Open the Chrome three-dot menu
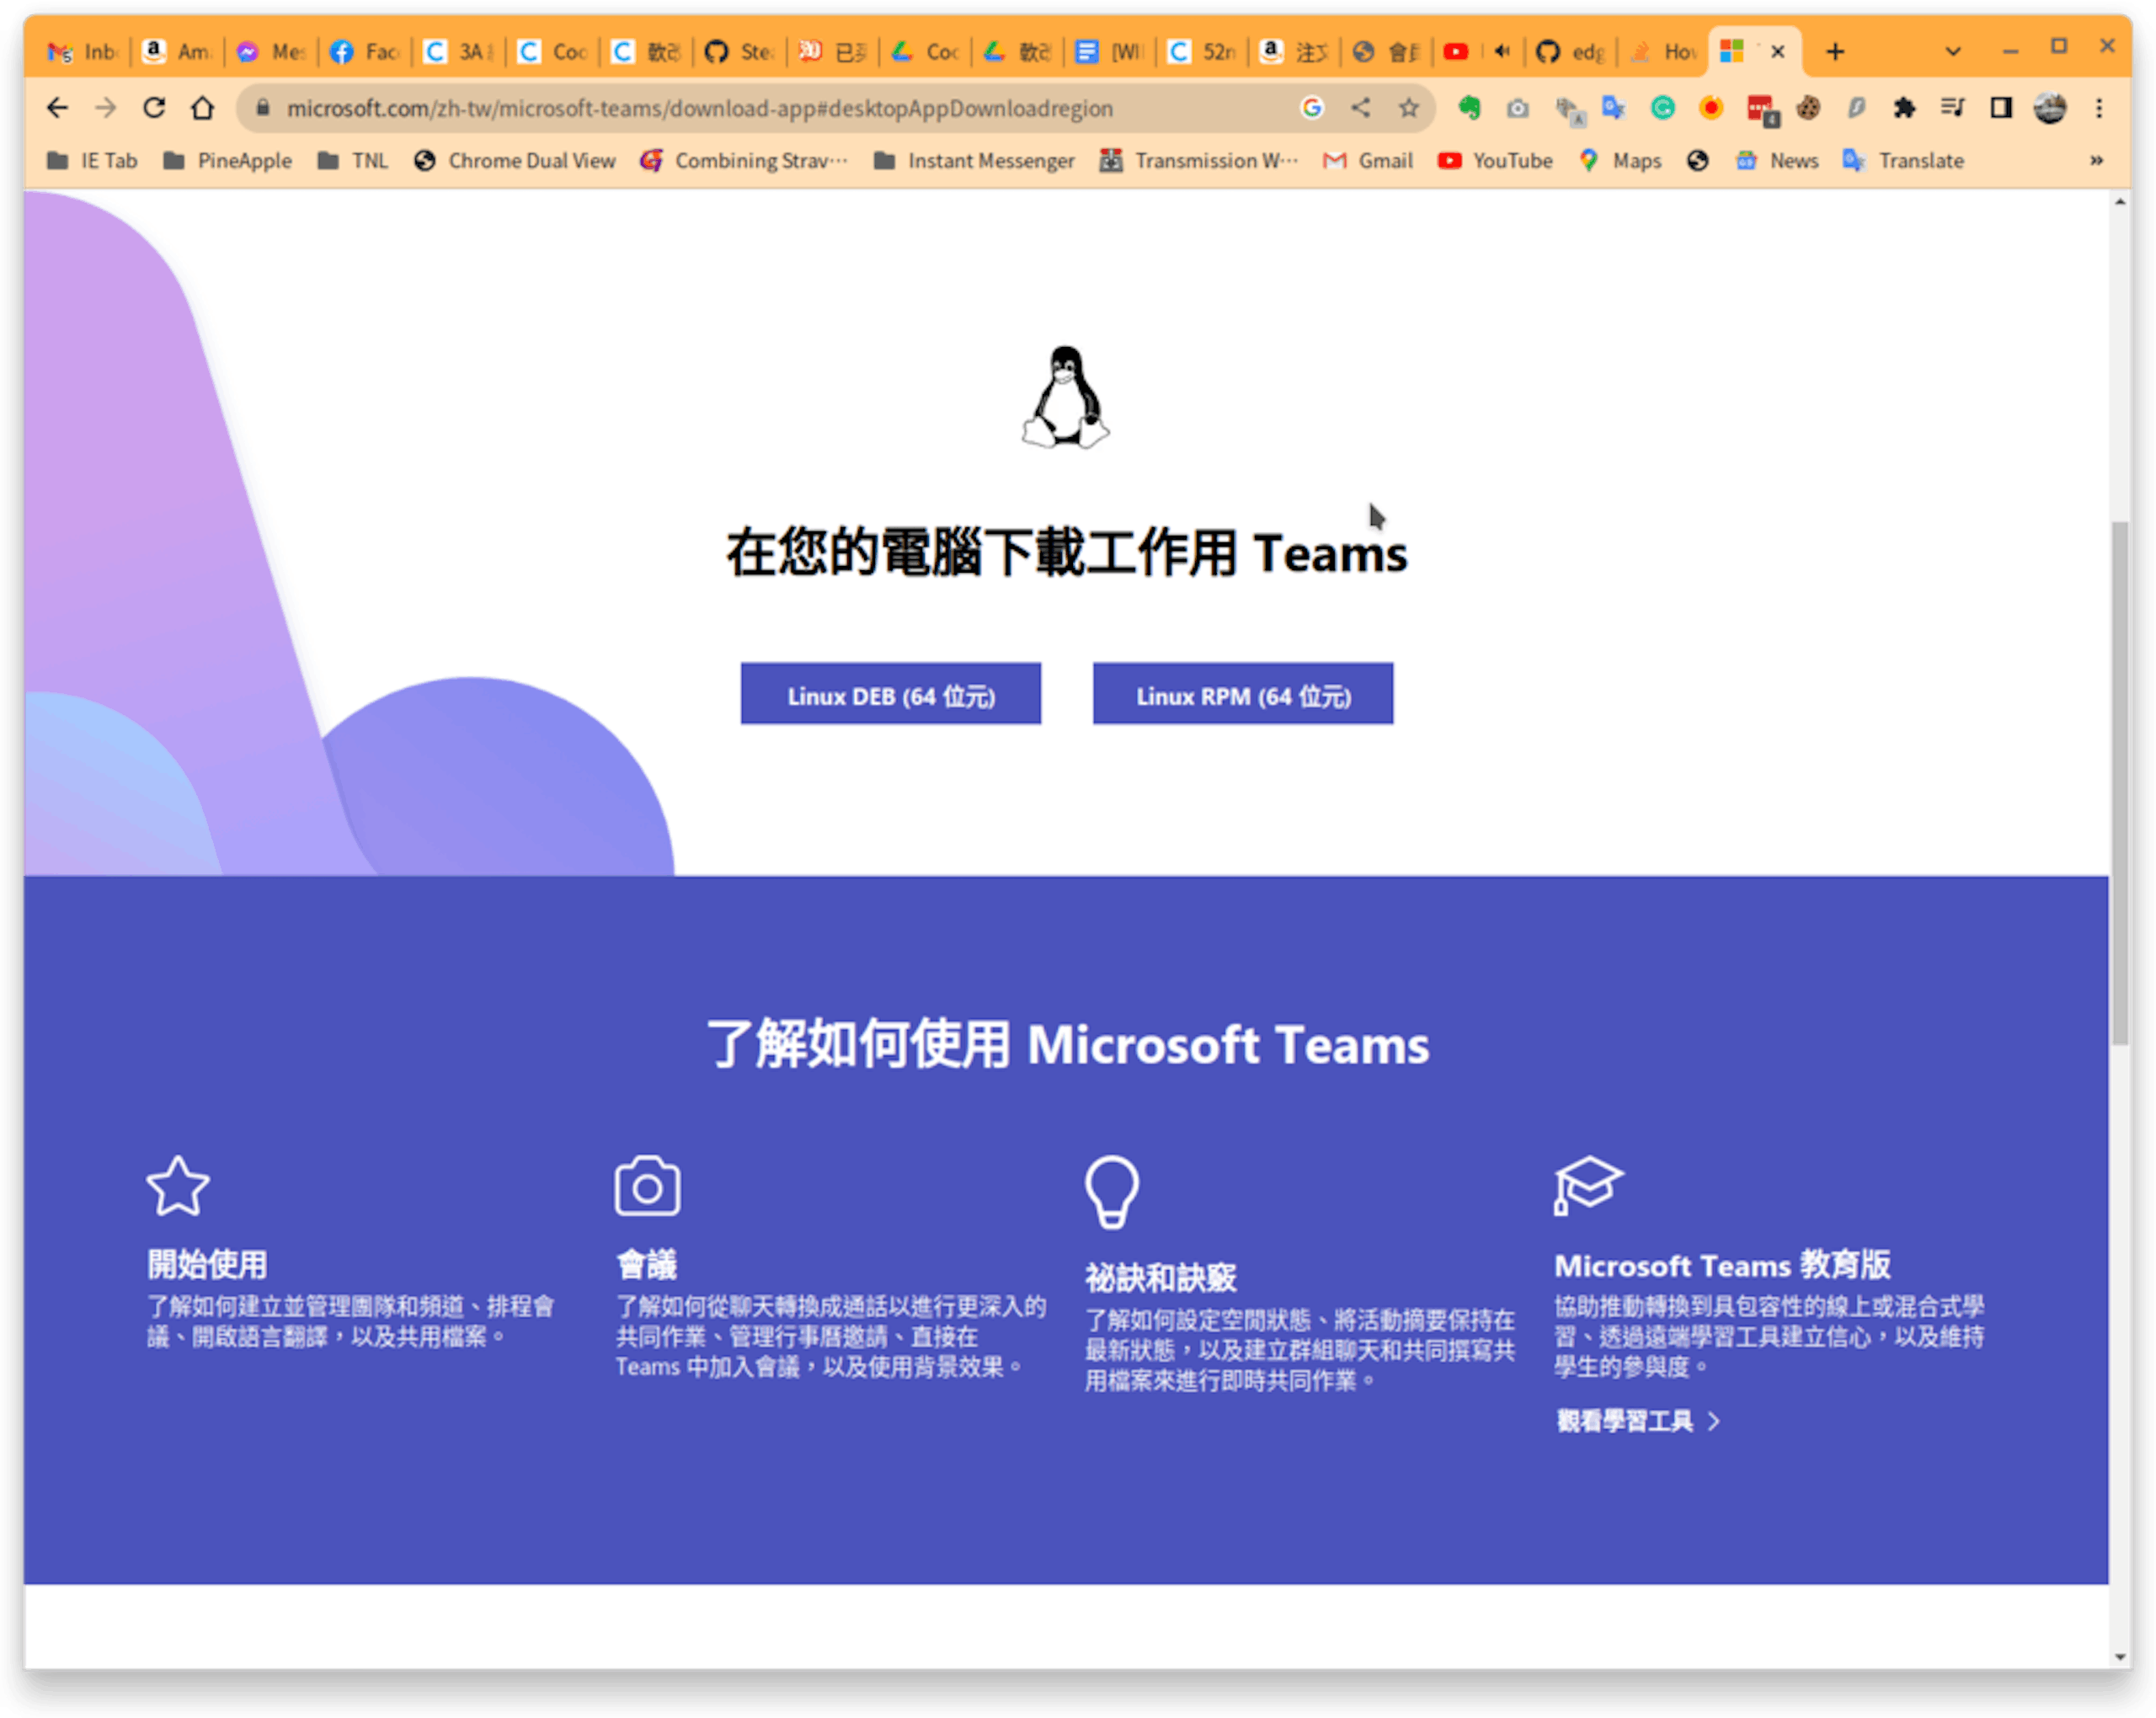 click(x=2099, y=108)
